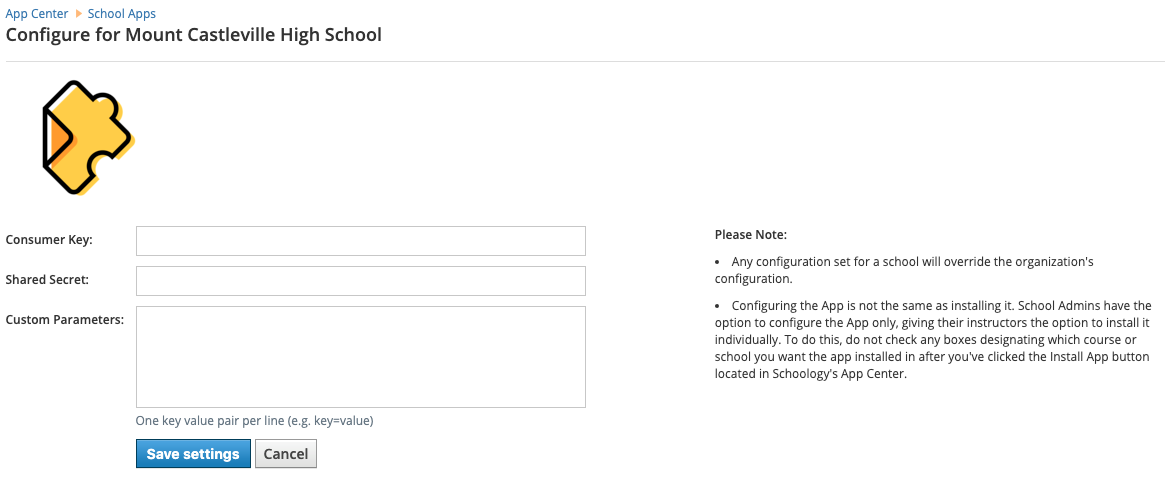Screen dimensions: 1166x491
Task: Click the note paragraph about configuring the App
Action: click(933, 339)
